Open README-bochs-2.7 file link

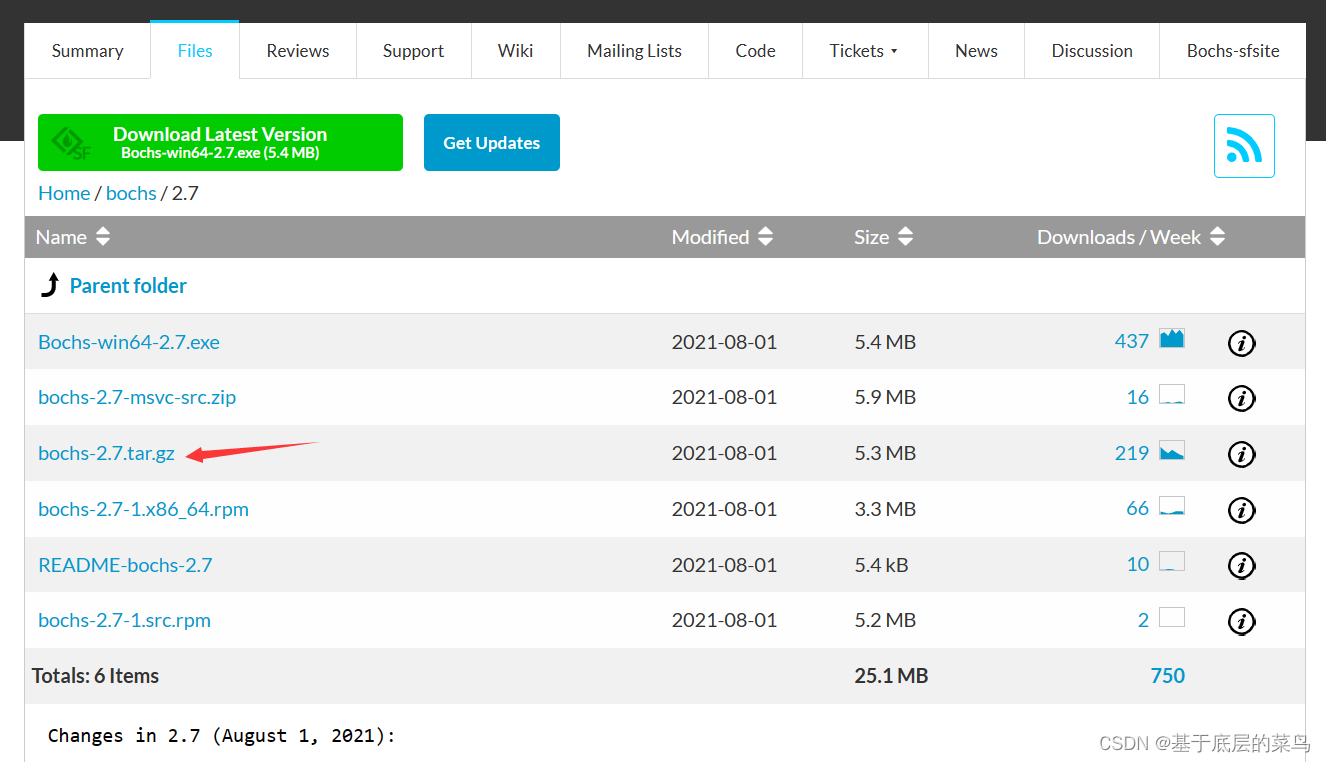coord(125,565)
